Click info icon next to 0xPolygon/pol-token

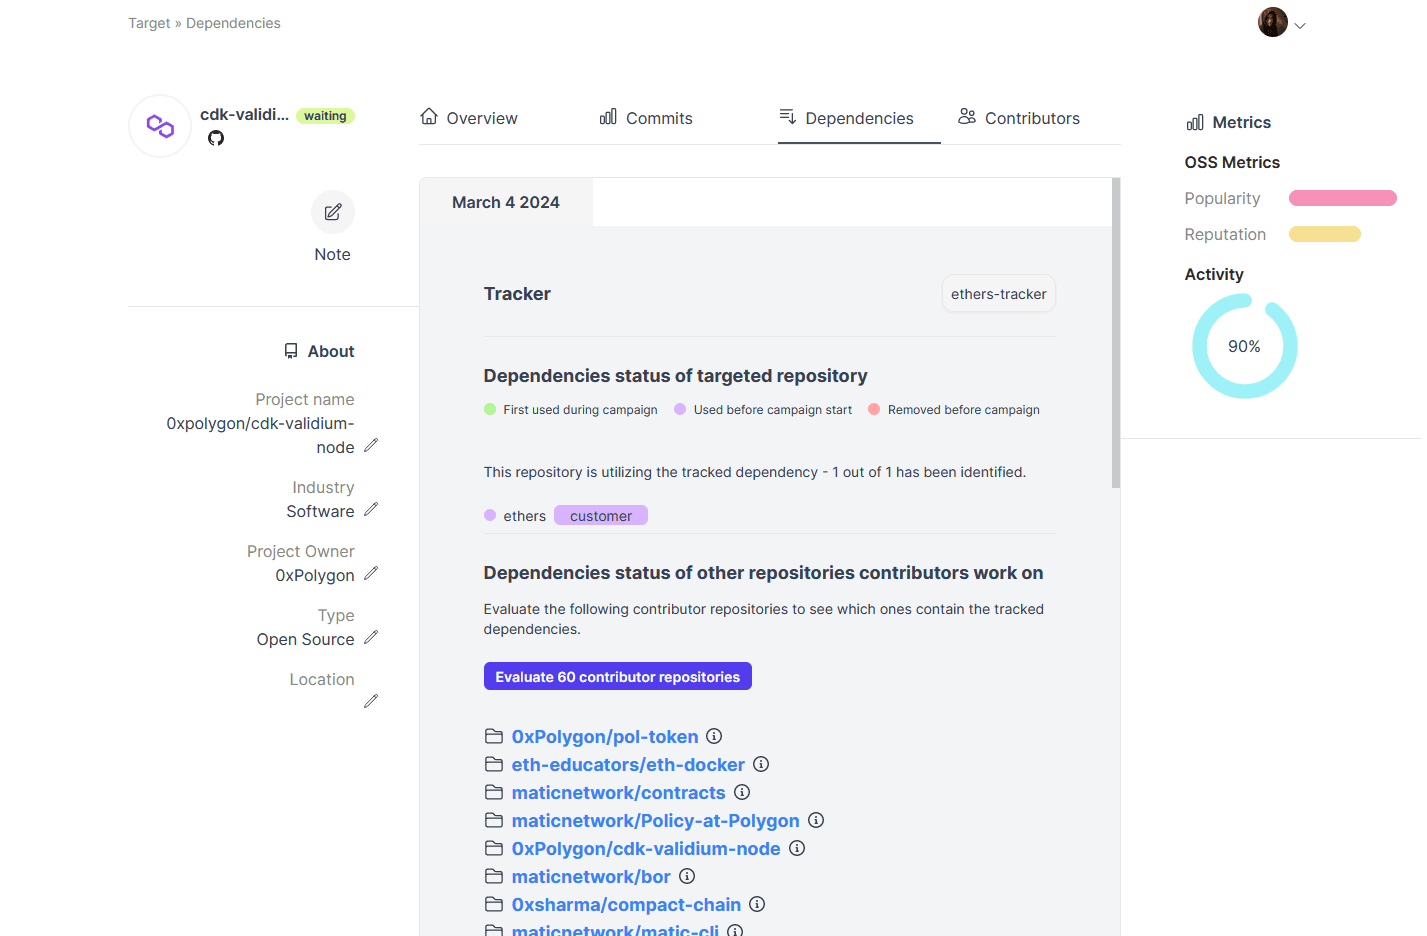714,736
